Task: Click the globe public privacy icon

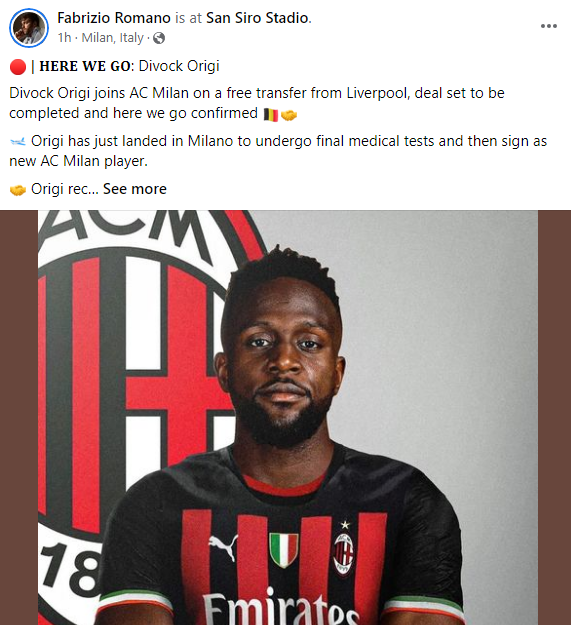Action: pos(159,38)
